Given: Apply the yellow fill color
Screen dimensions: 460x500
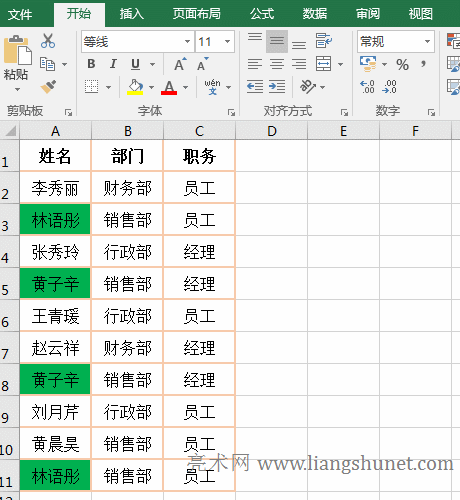Looking at the screenshot, I should 135,87.
